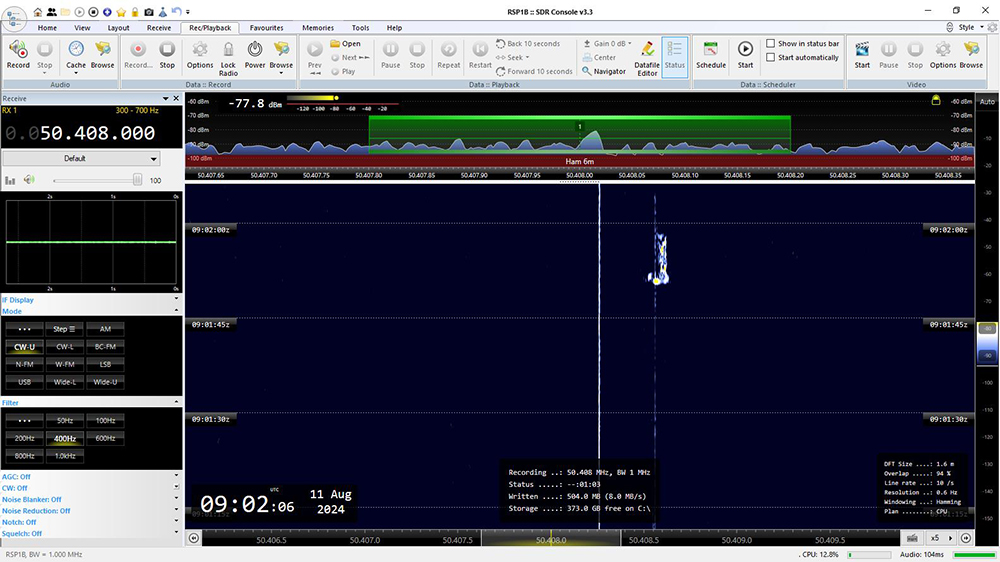Expand the Noise Reduction: Off section

coord(176,510)
